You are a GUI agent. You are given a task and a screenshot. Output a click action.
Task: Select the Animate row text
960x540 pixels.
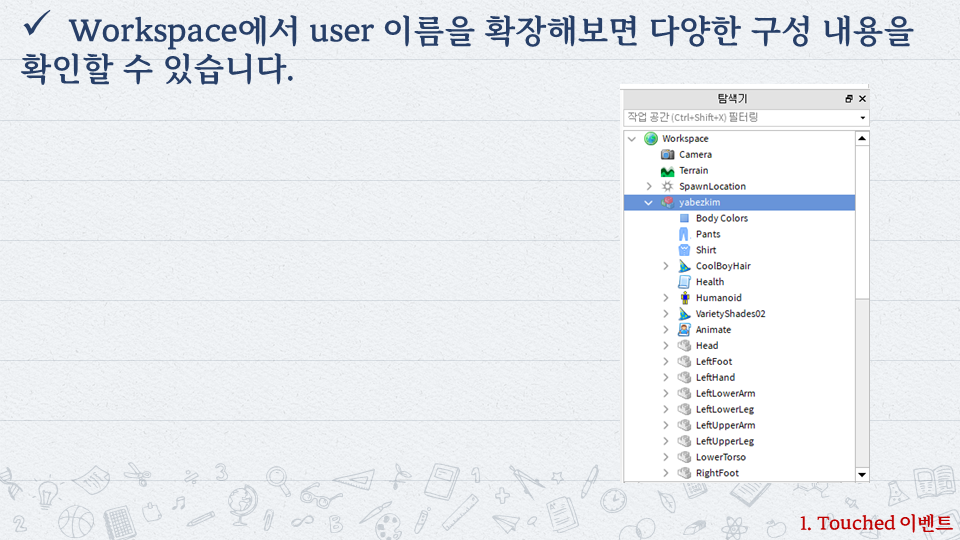click(x=713, y=329)
